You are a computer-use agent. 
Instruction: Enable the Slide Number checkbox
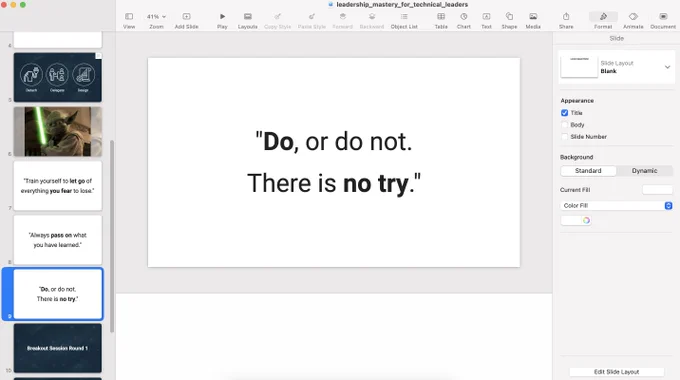(564, 137)
